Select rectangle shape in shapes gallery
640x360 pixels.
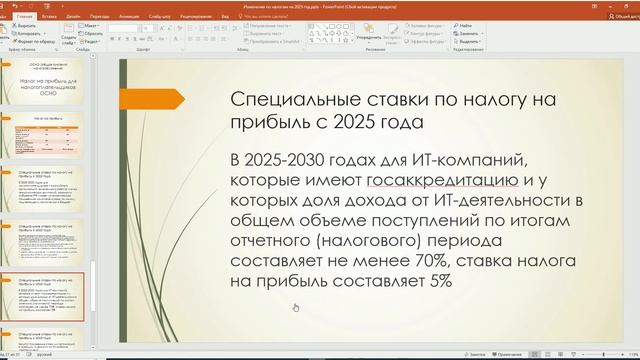click(332, 27)
